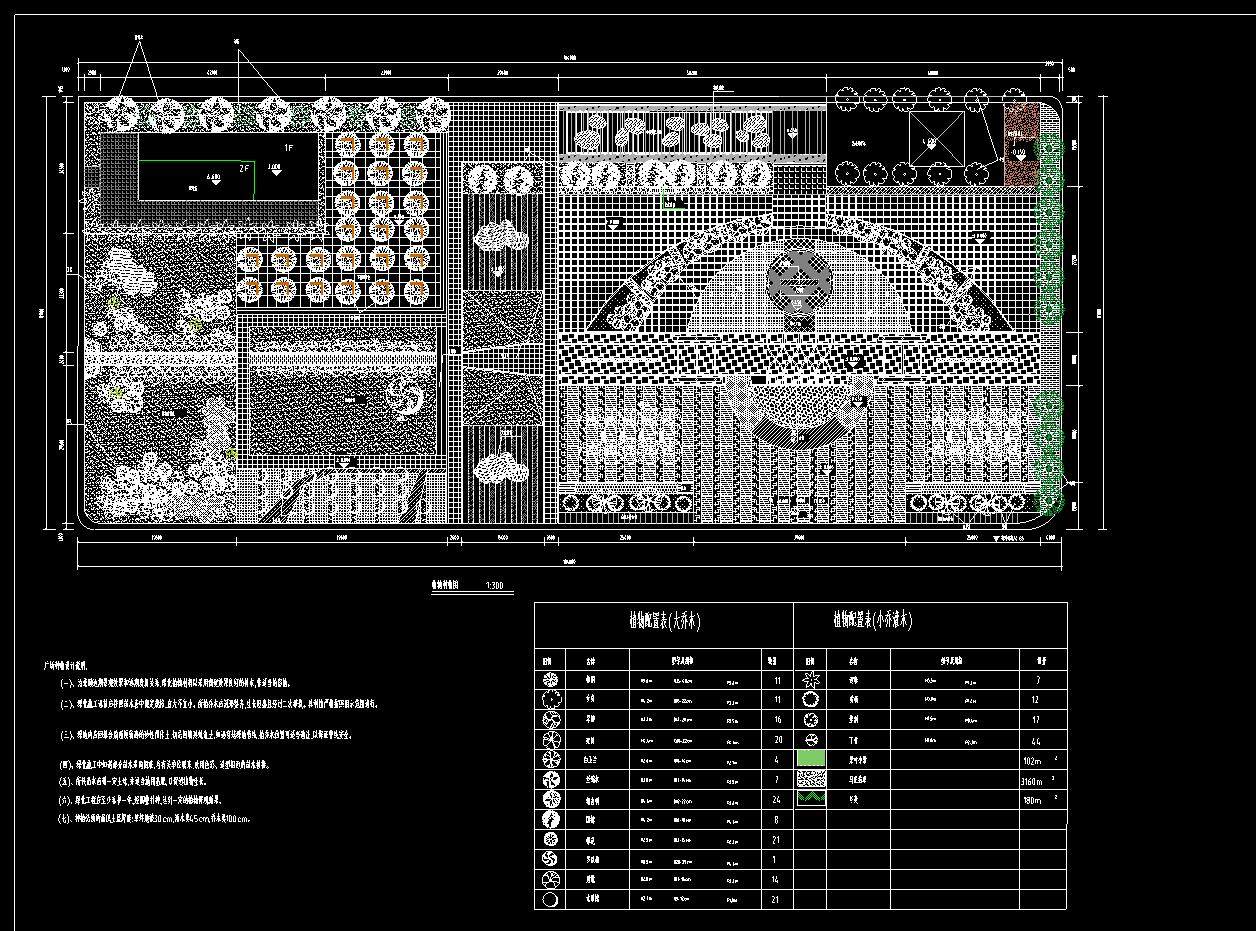Select the shrub symbol beside quantity 44
Viewport: 1256px width, 931px height.
[x=810, y=740]
